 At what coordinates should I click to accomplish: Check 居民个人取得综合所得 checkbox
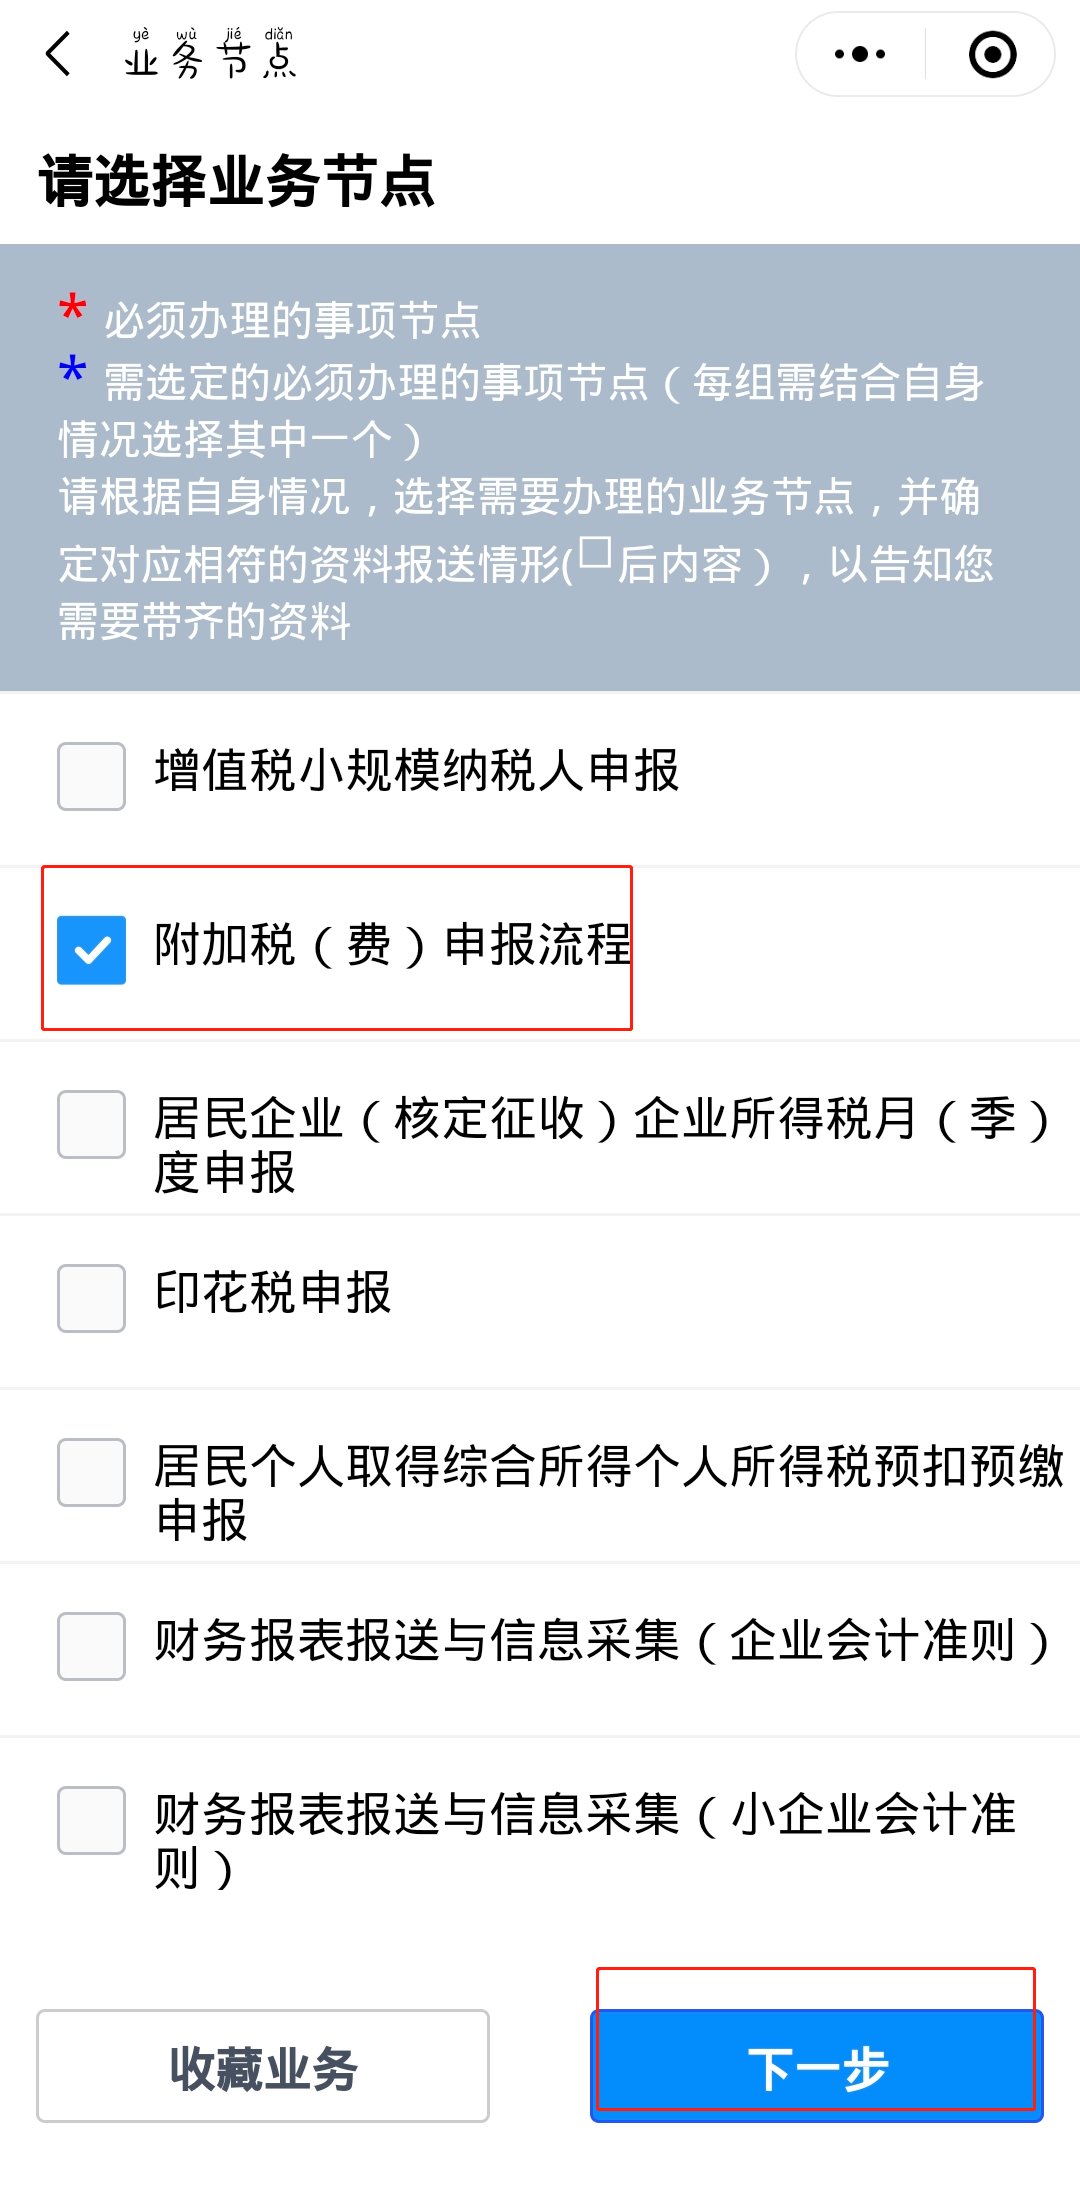tap(91, 1472)
